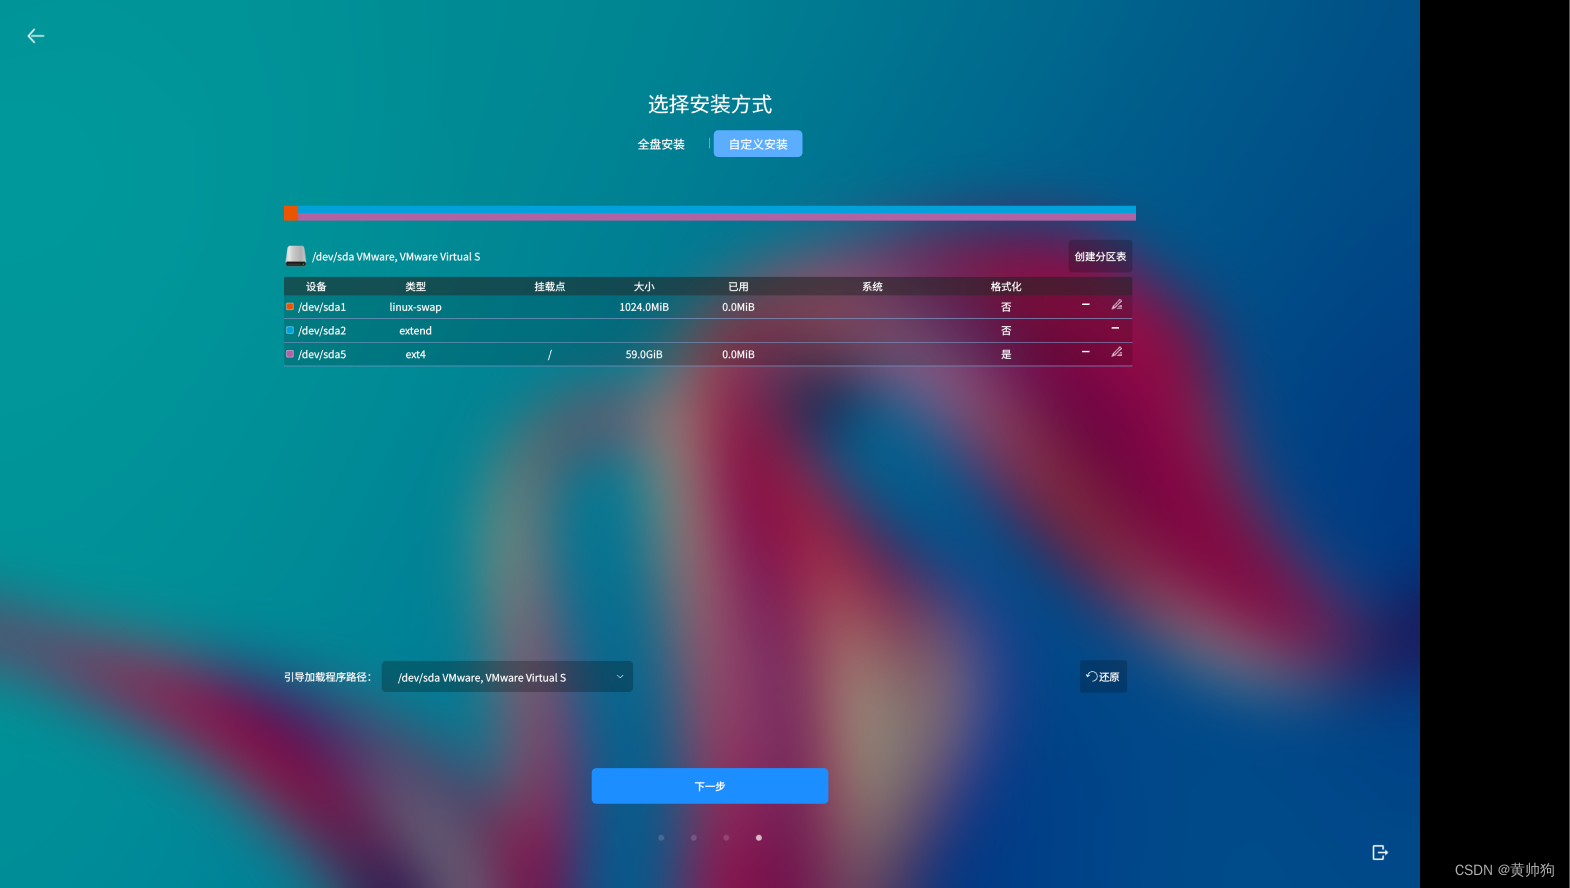Click the 是 format value for sda5
The width and height of the screenshot is (1570, 888).
1006,354
